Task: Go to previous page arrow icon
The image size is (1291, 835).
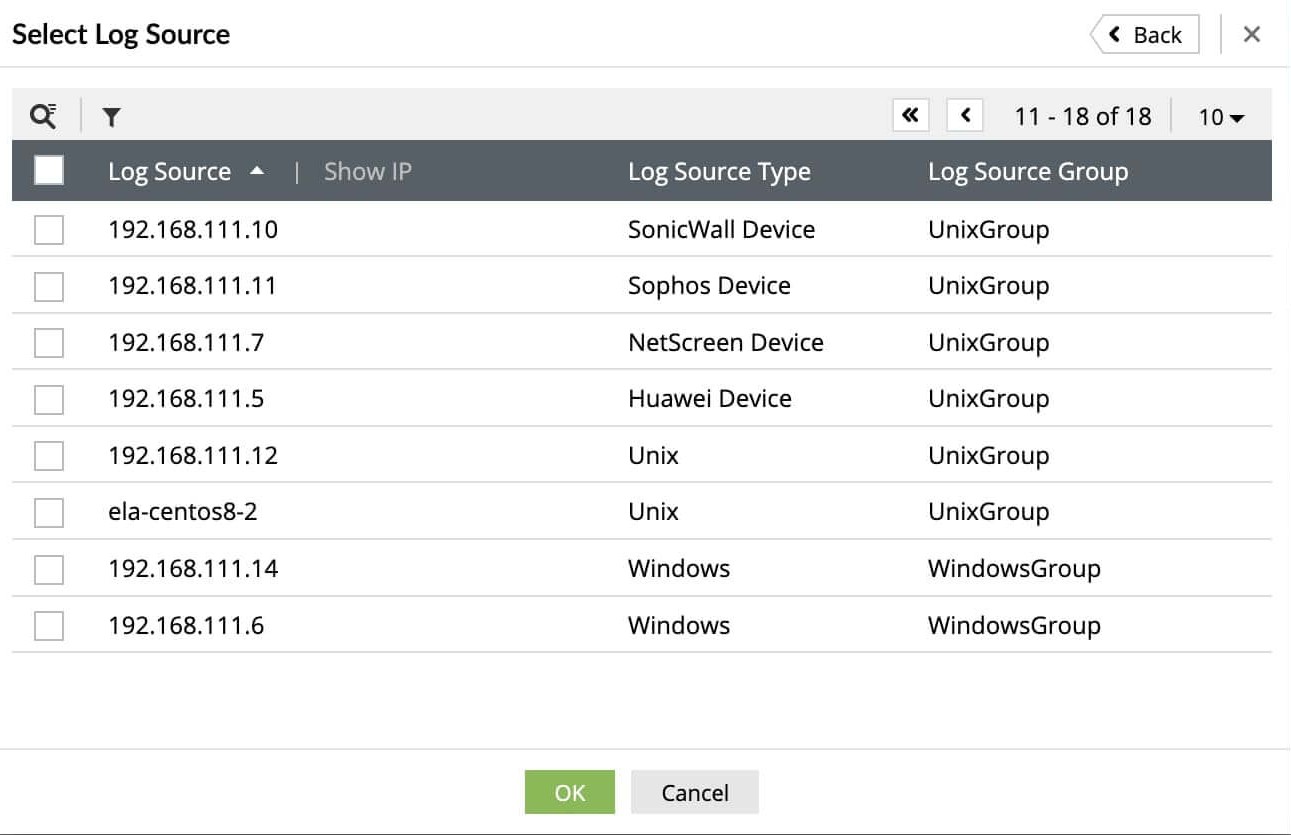Action: click(964, 115)
